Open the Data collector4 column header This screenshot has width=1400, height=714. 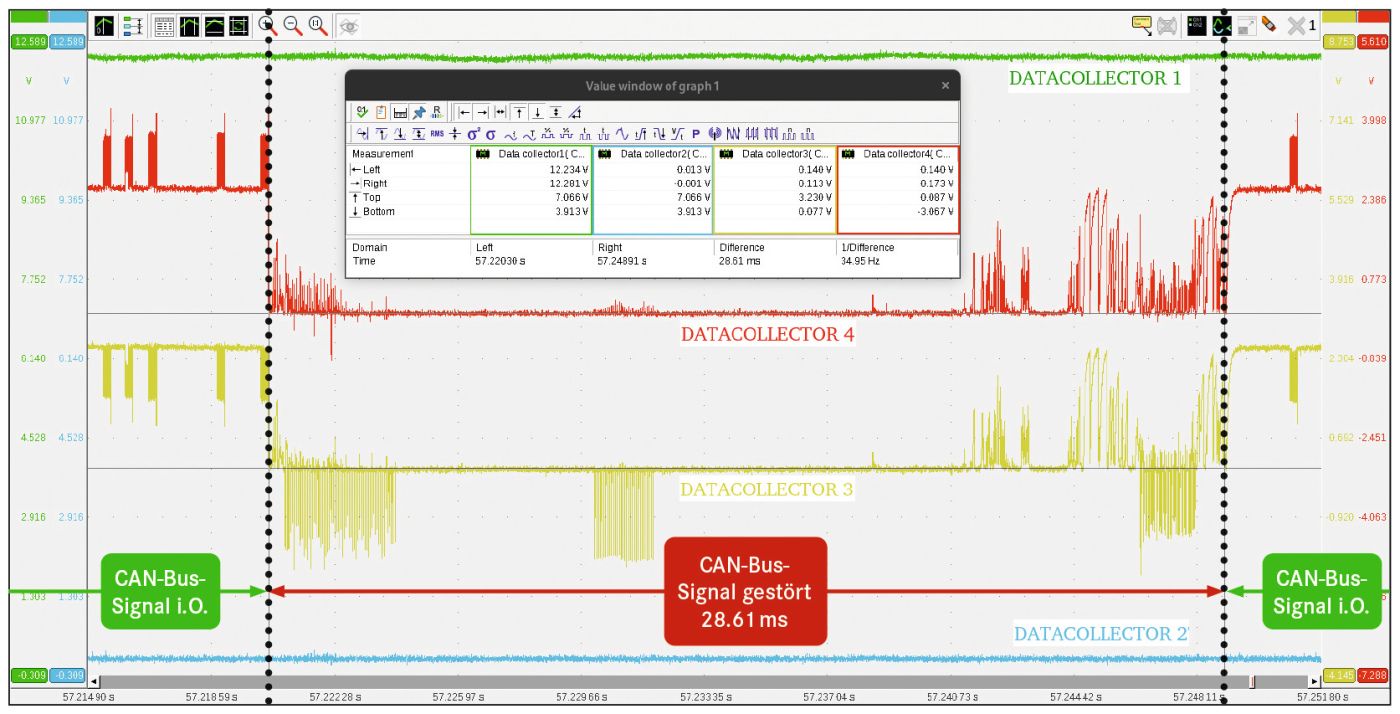click(x=896, y=154)
